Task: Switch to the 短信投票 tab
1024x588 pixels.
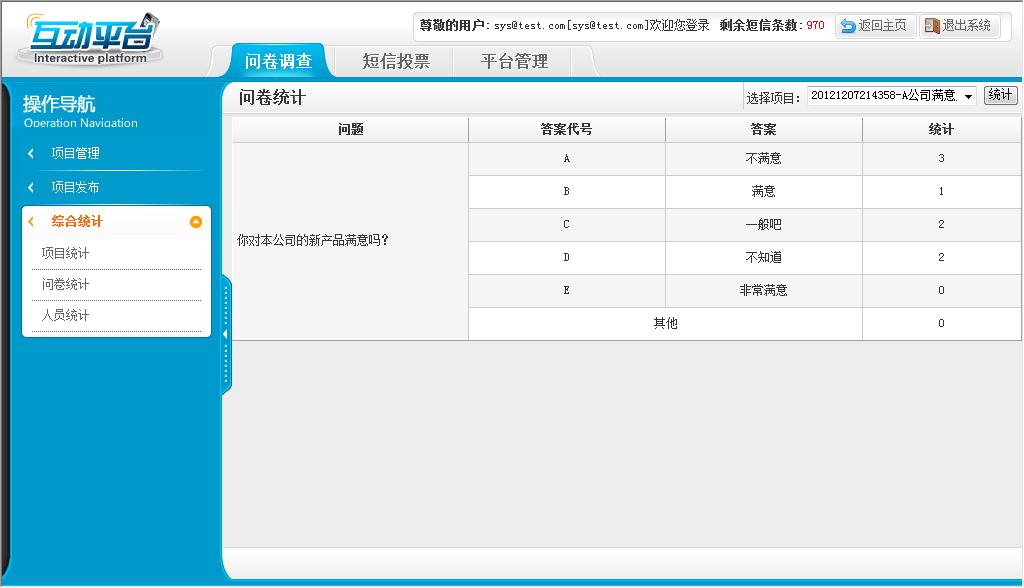Action: point(396,61)
